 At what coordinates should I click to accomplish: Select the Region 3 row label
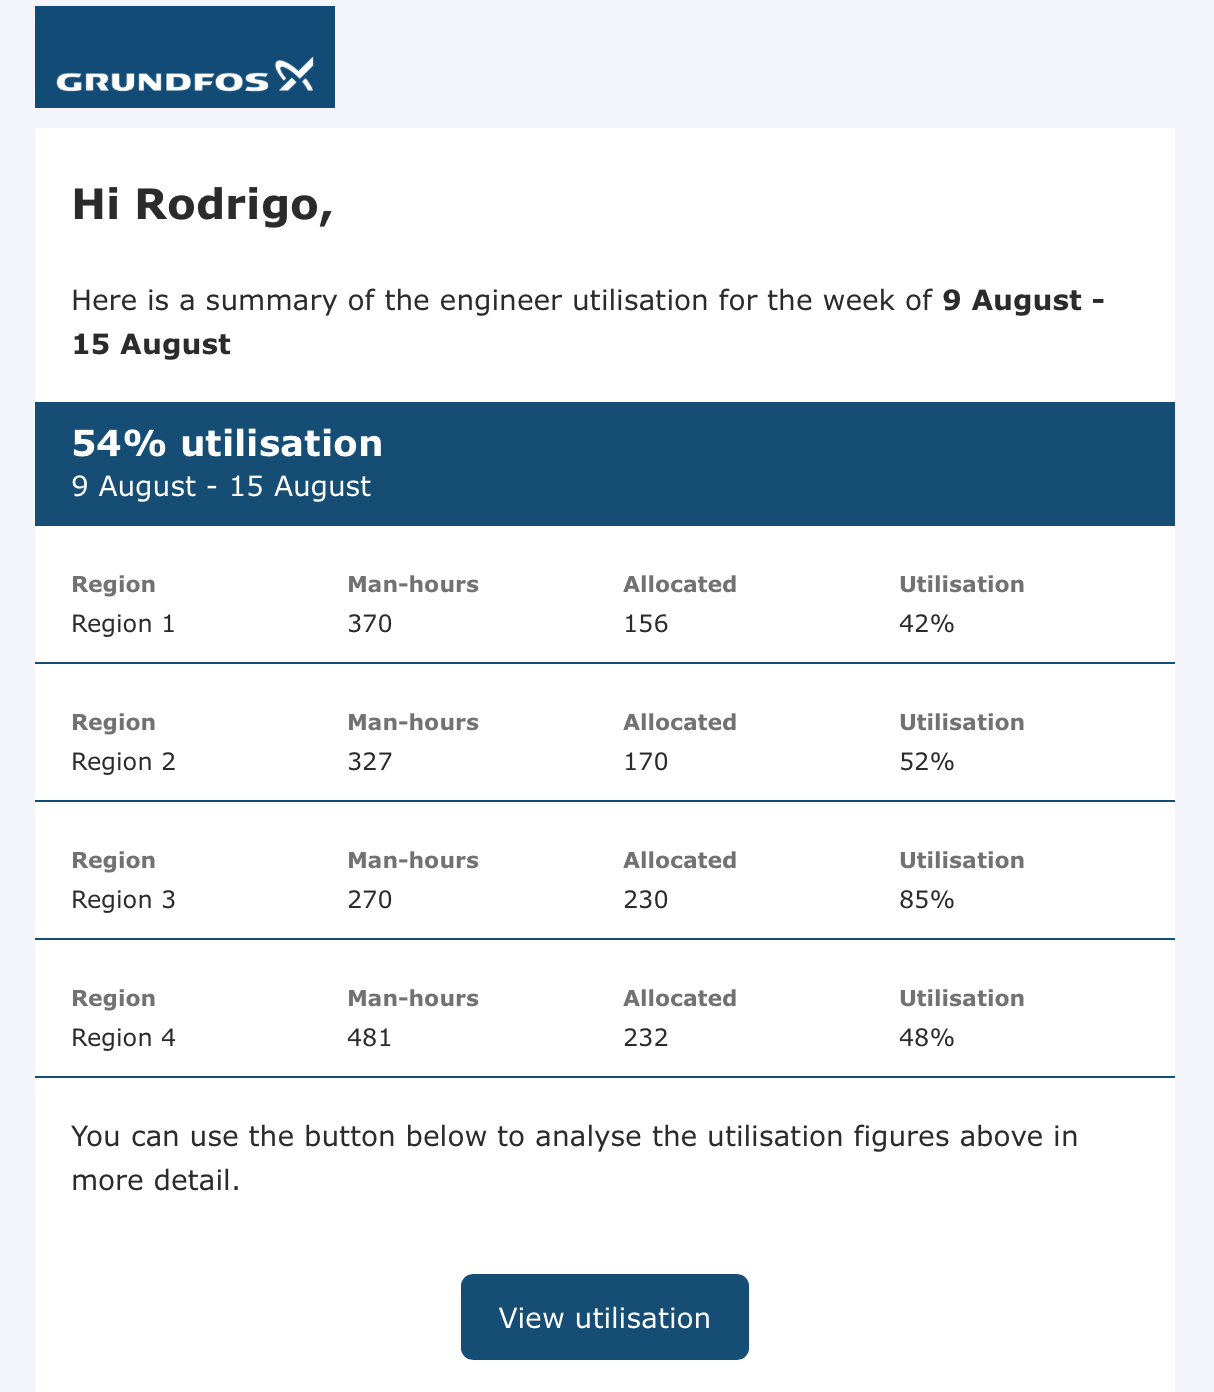coord(123,900)
